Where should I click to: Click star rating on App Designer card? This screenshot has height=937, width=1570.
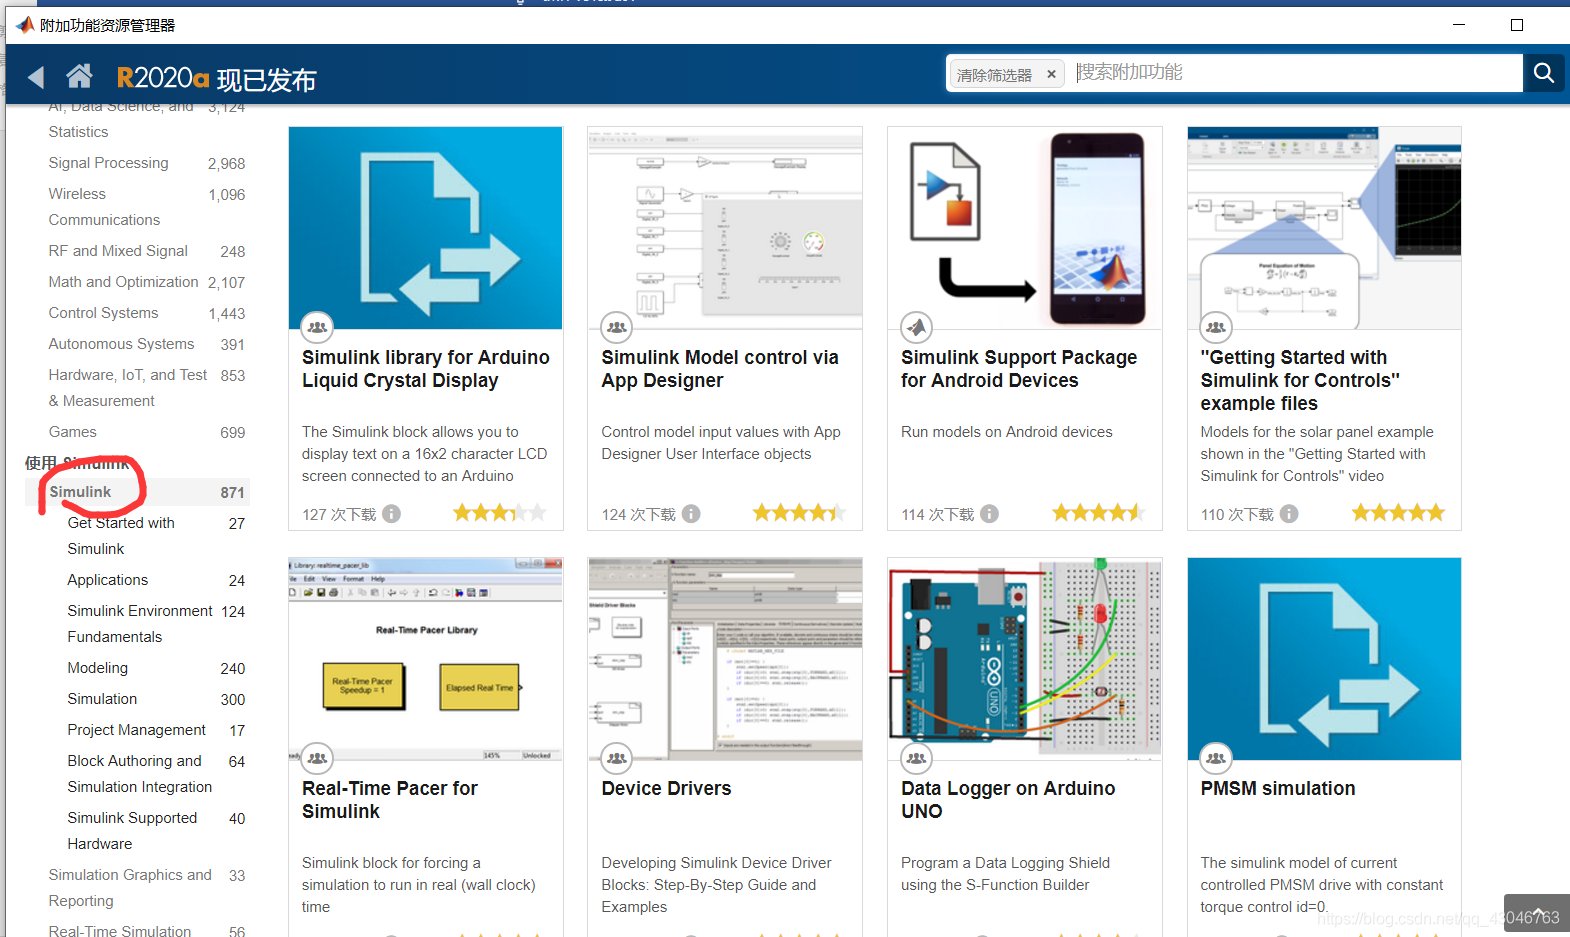point(799,513)
